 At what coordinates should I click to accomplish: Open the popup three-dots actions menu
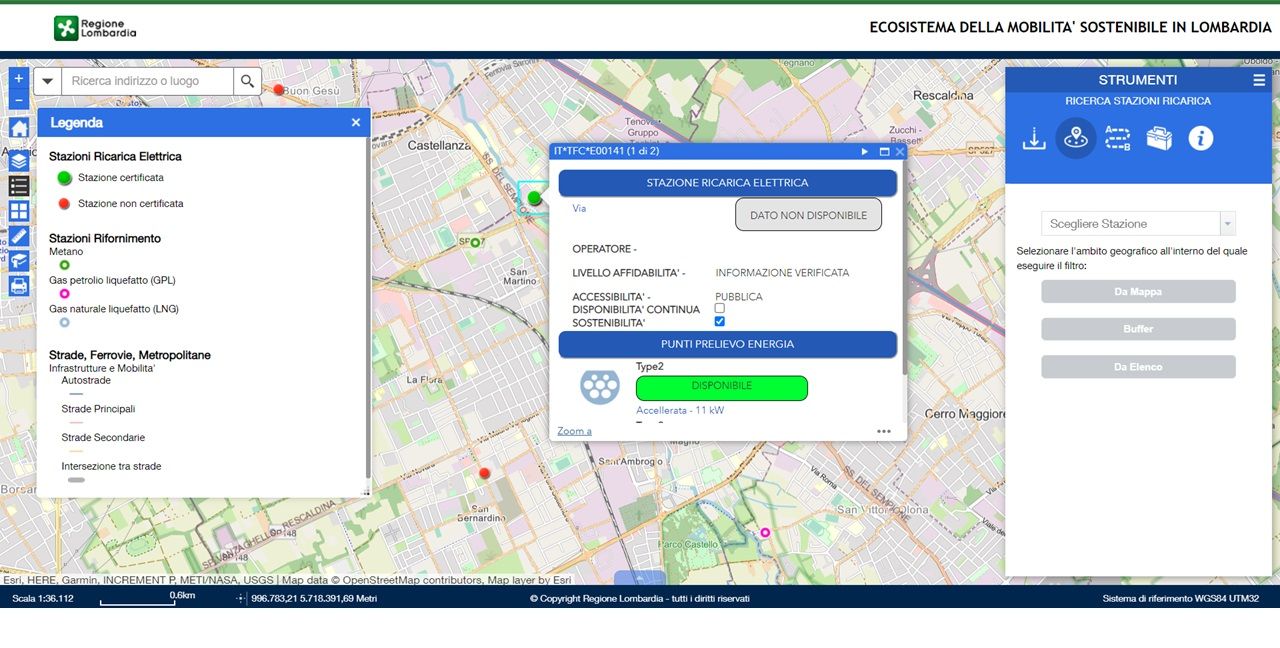pos(883,431)
